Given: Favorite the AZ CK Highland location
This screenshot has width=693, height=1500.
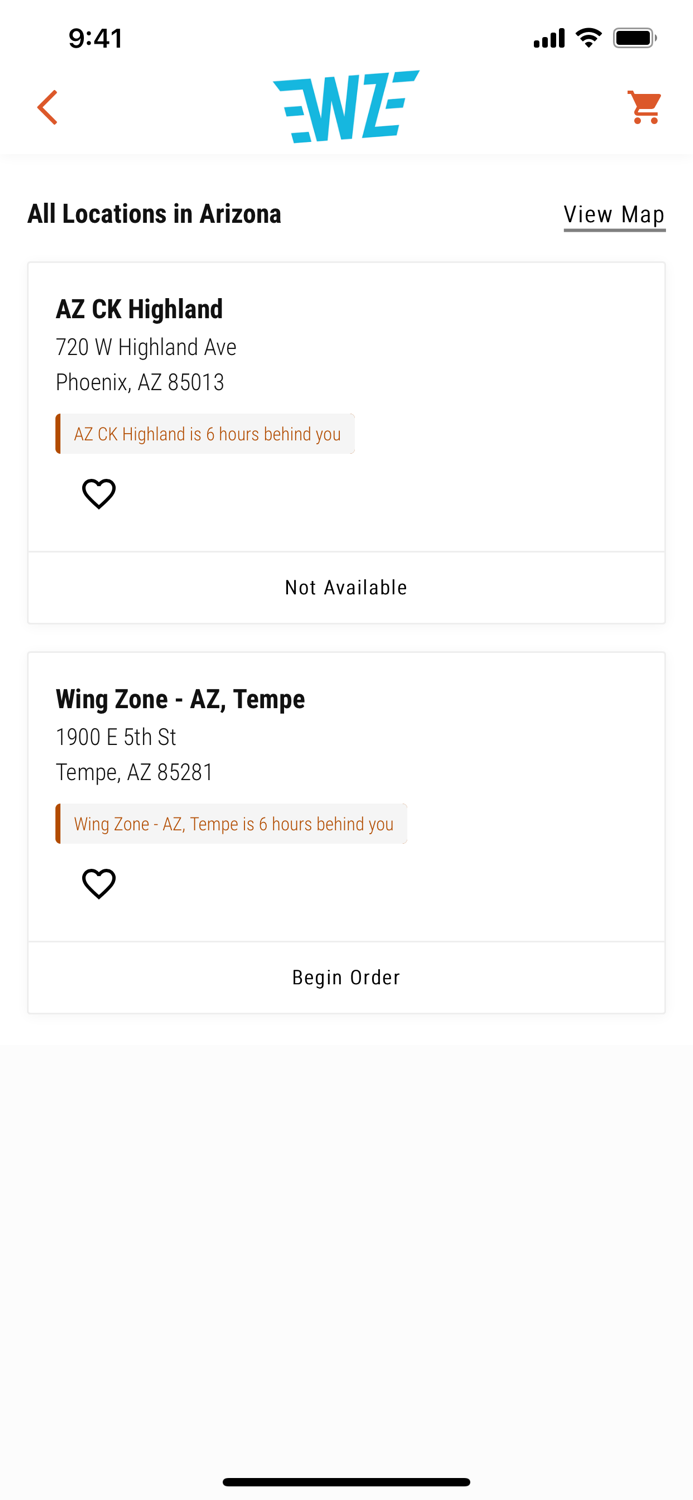Looking at the screenshot, I should (x=98, y=493).
